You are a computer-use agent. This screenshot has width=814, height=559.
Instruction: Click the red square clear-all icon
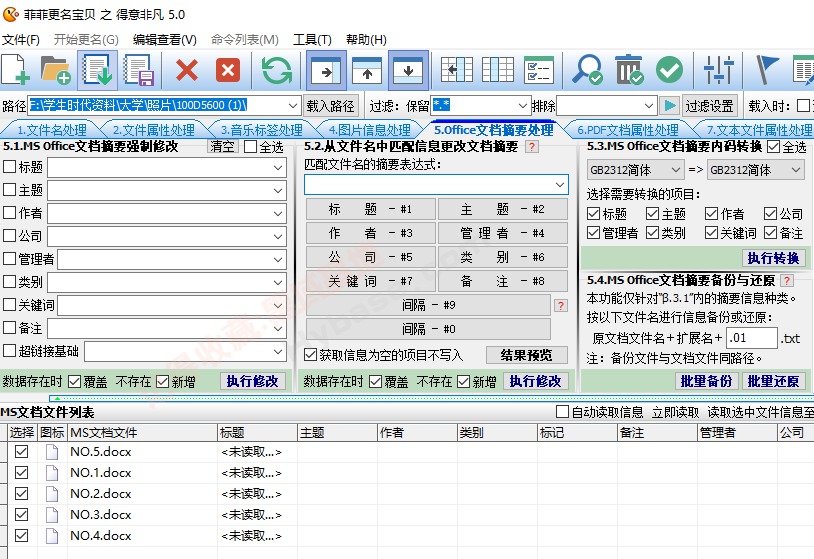point(228,70)
